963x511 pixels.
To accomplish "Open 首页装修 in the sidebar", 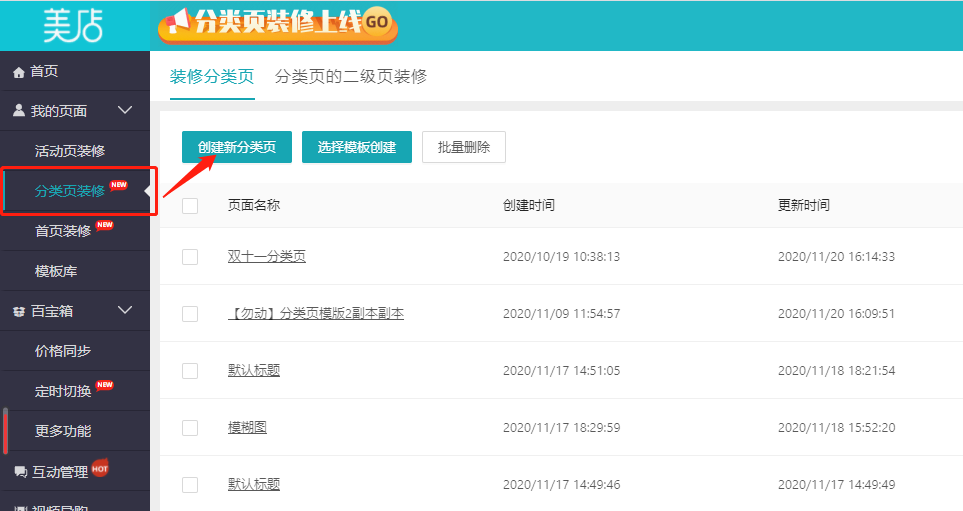I will point(63,231).
